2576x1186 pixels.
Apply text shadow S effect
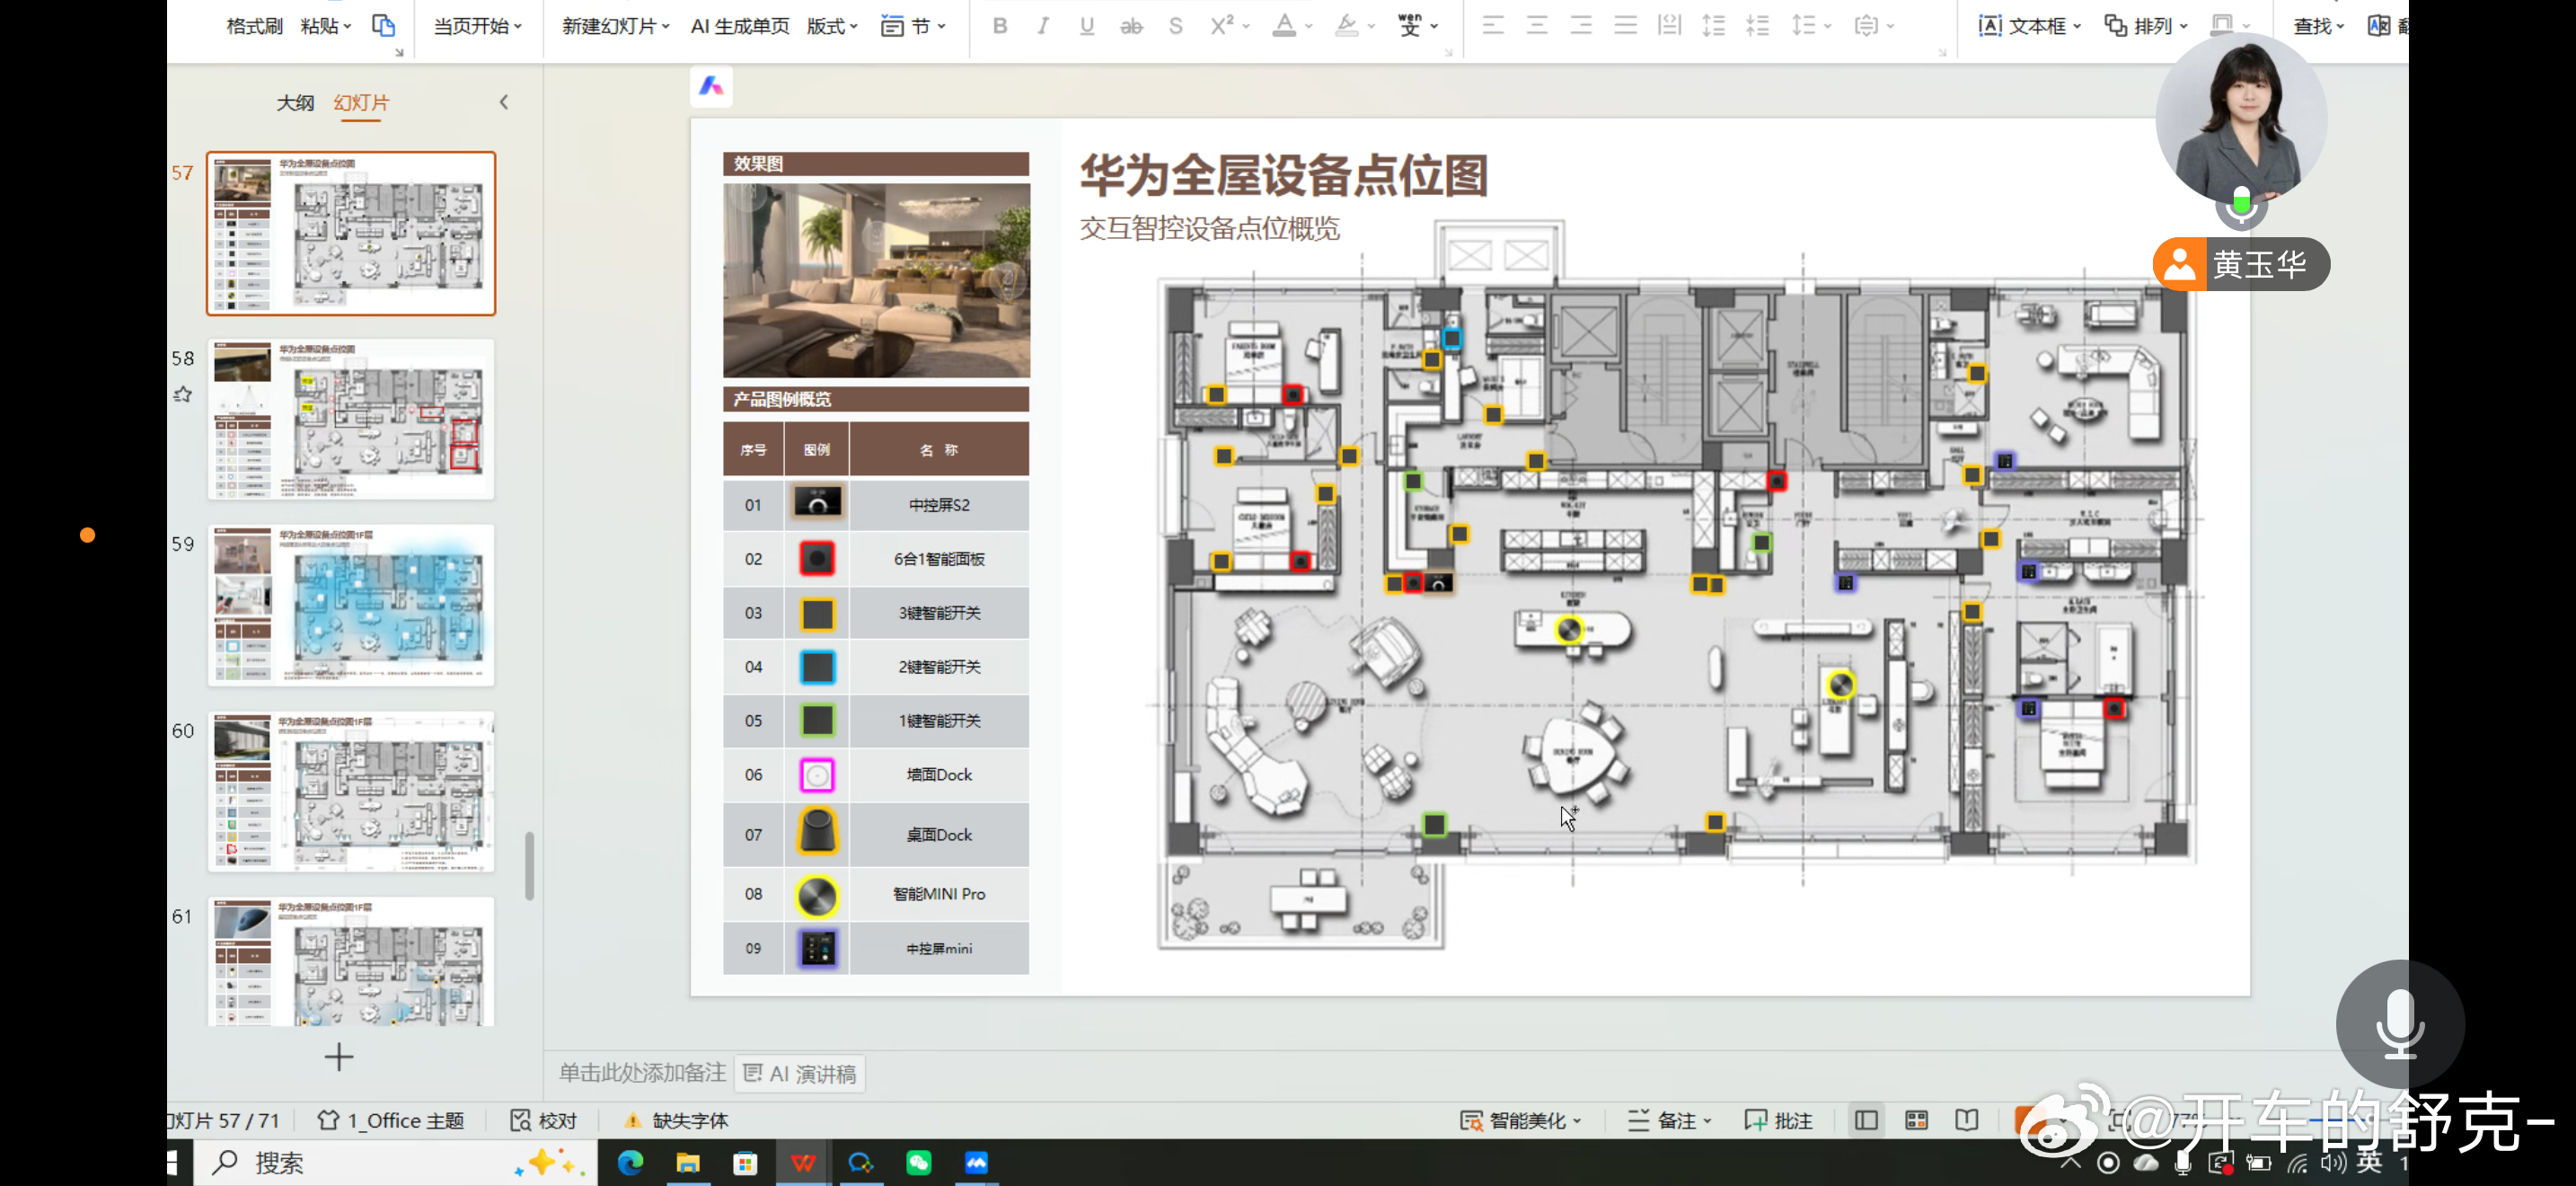(x=1176, y=26)
